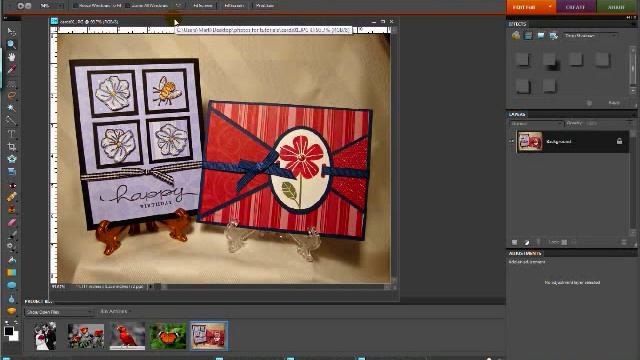
Task: Select the Magic Wand tool
Action: click(11, 108)
